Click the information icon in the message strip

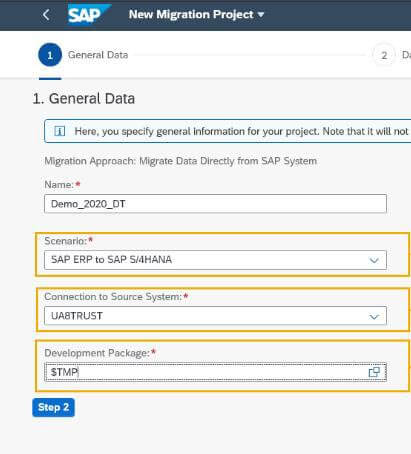(x=60, y=131)
